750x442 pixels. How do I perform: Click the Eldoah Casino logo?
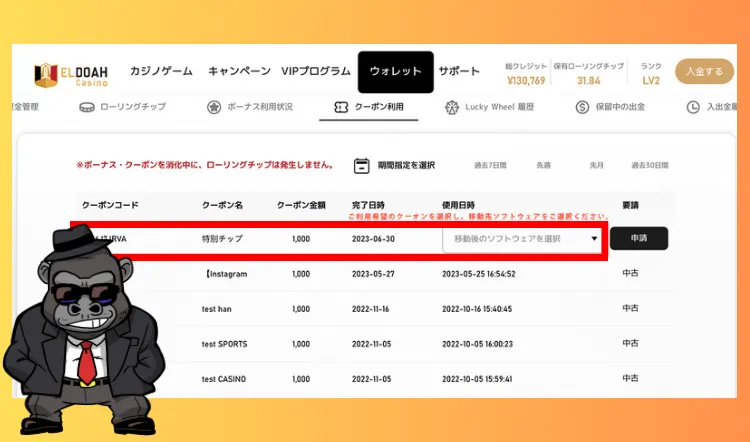tap(71, 76)
